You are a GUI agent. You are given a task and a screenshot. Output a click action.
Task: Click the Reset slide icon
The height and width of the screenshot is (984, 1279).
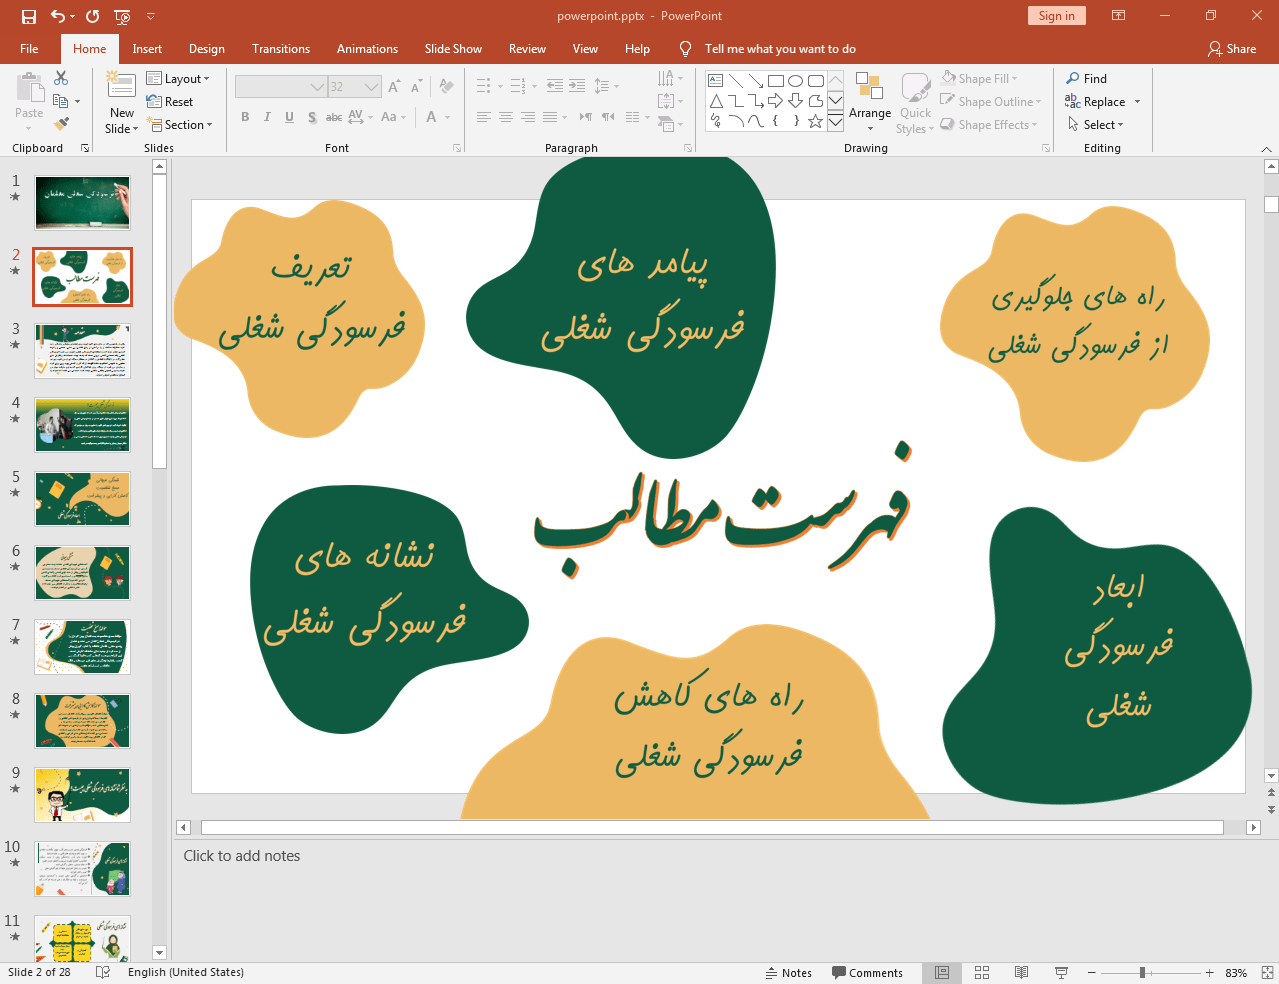tap(170, 101)
